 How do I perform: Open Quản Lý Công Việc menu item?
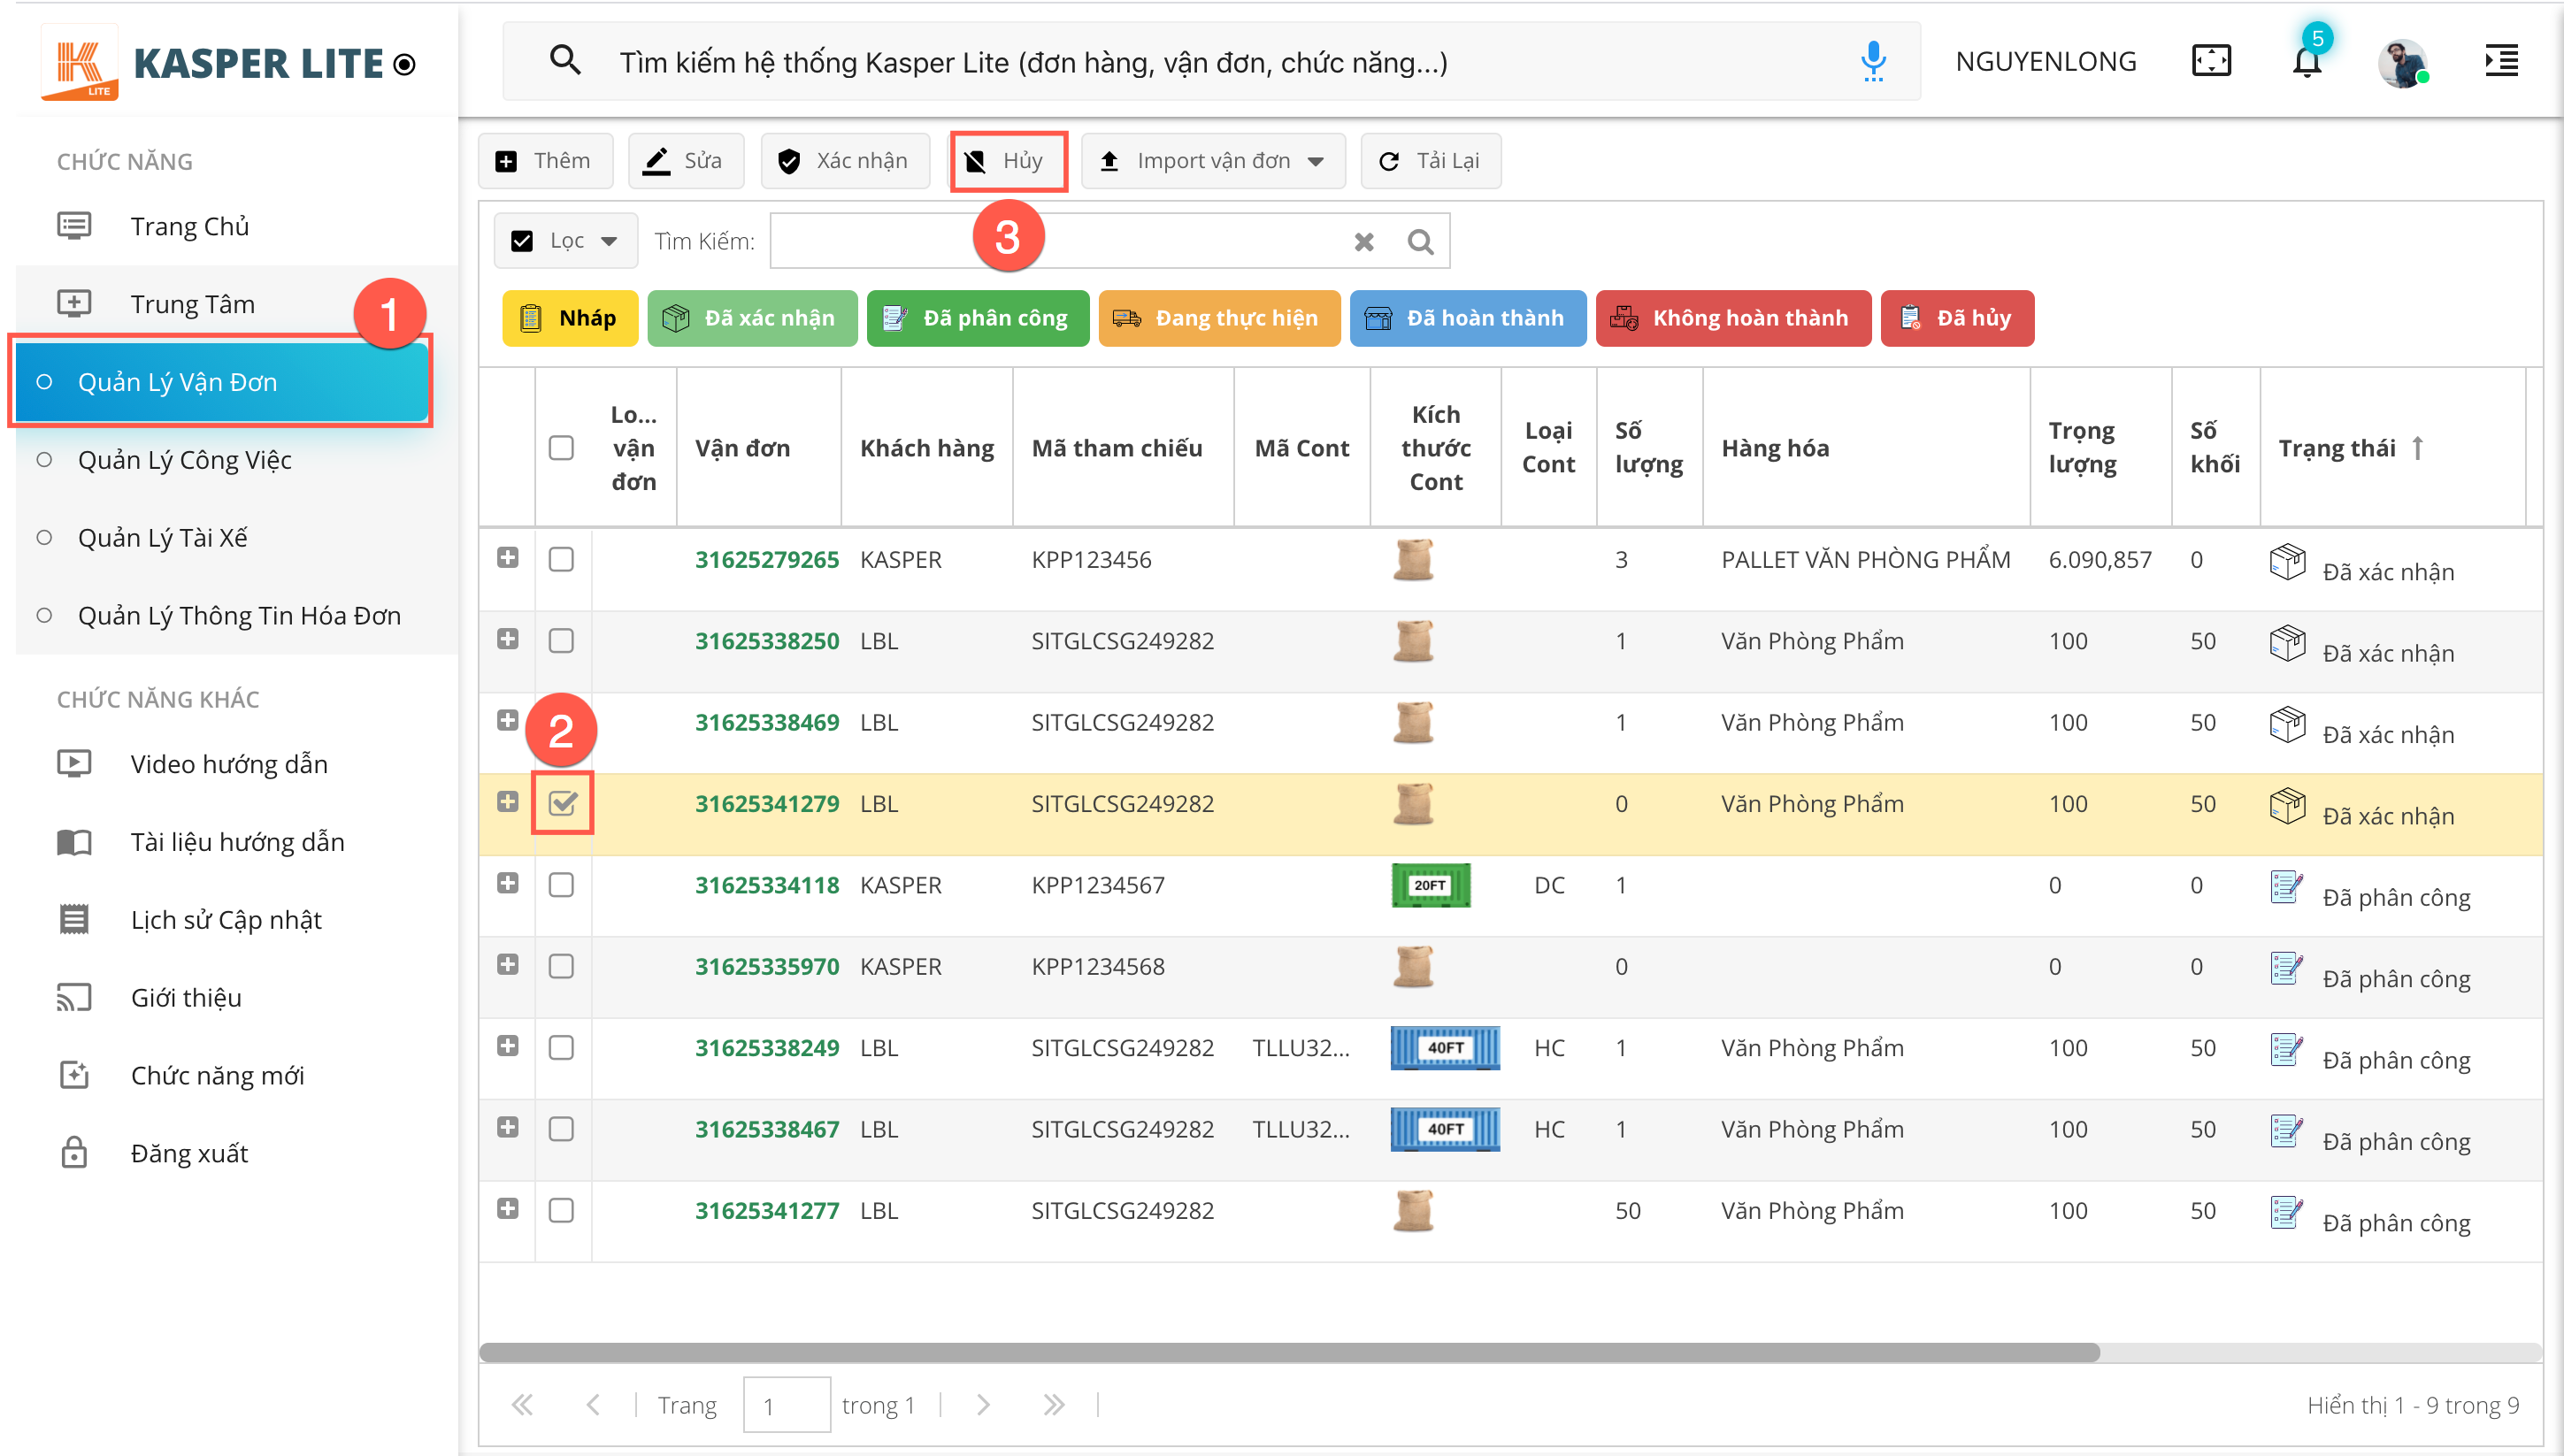(x=184, y=460)
